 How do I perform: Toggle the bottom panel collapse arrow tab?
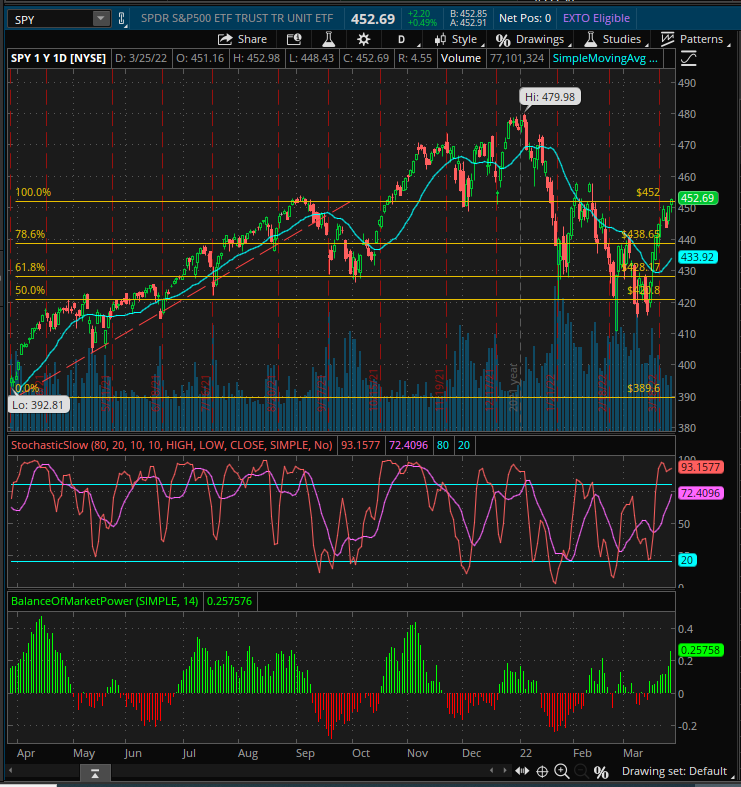click(x=93, y=773)
